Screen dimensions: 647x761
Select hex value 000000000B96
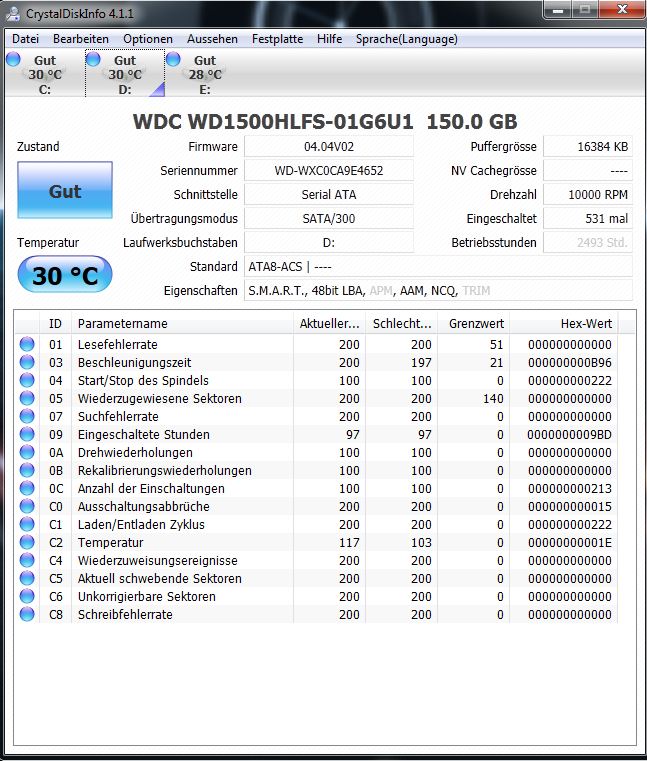tap(570, 363)
